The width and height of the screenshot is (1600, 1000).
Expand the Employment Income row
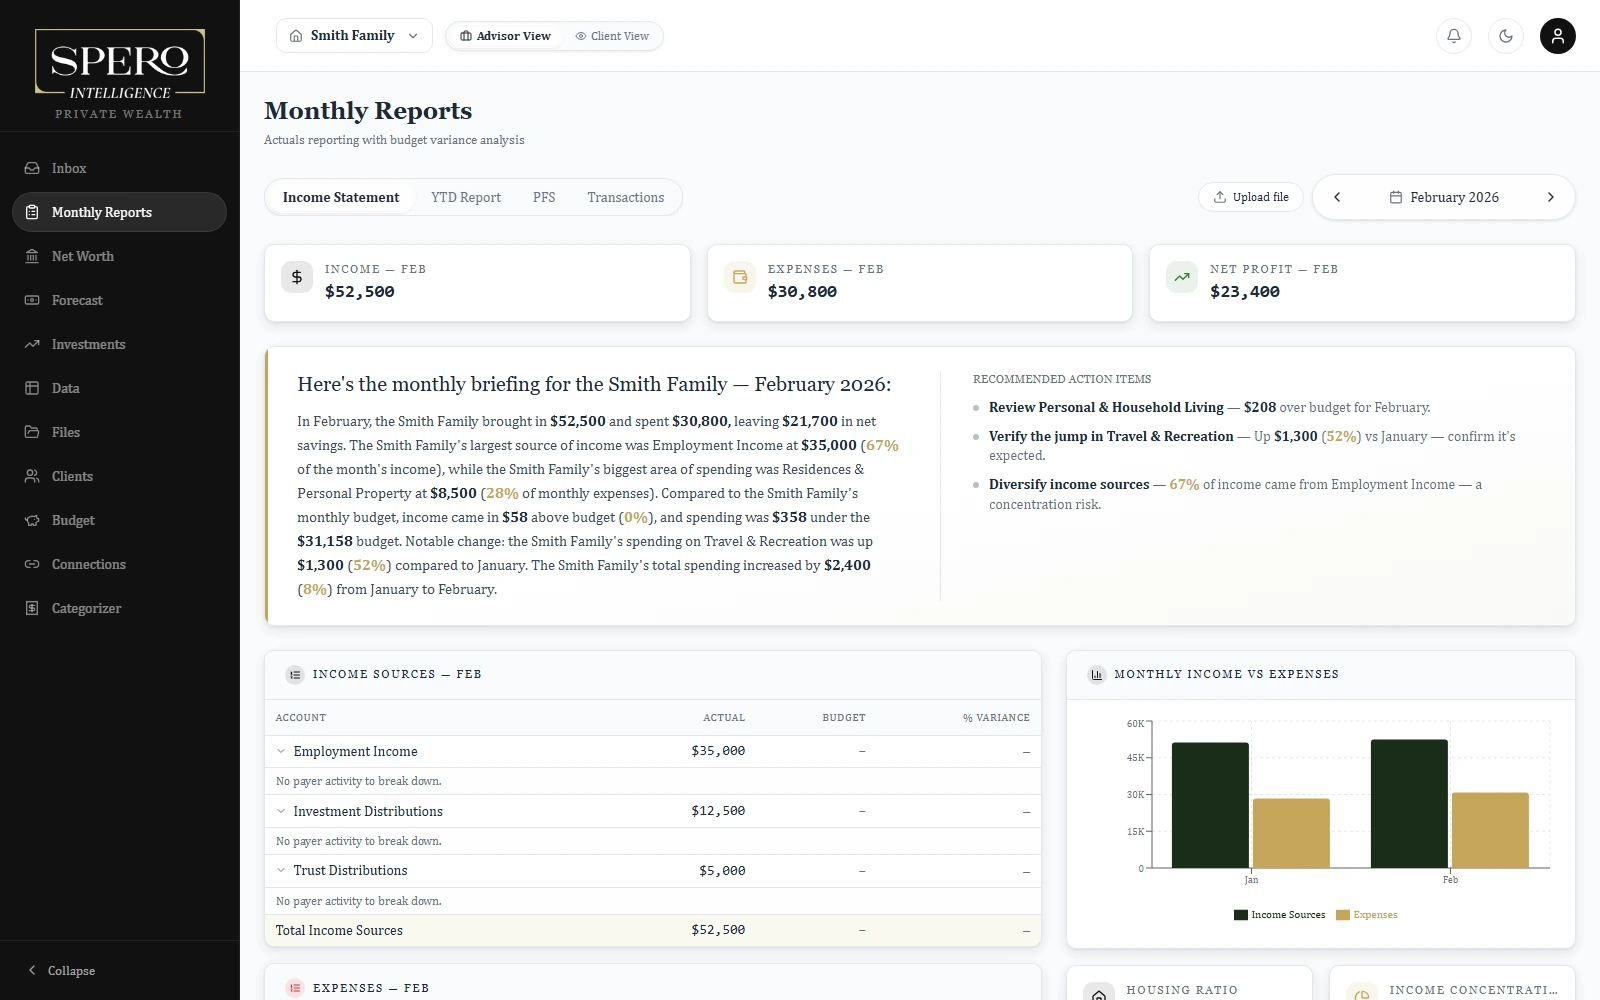pyautogui.click(x=281, y=751)
